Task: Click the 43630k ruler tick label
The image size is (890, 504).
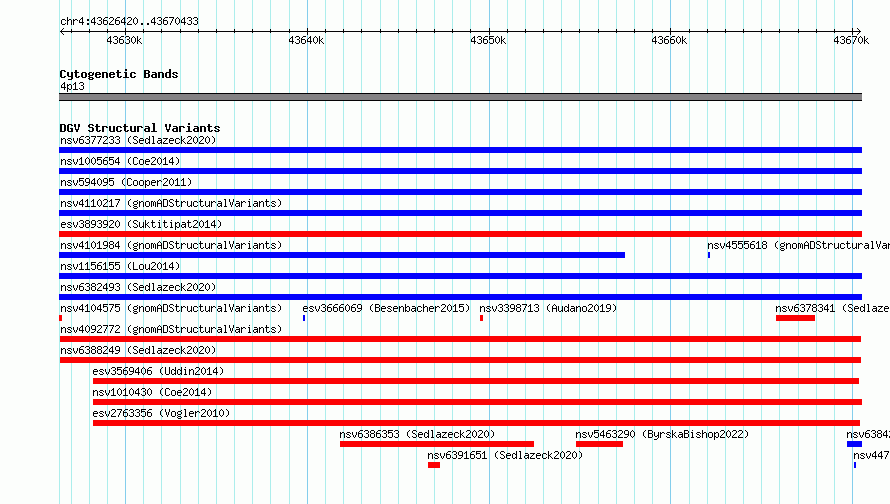Action: point(124,40)
